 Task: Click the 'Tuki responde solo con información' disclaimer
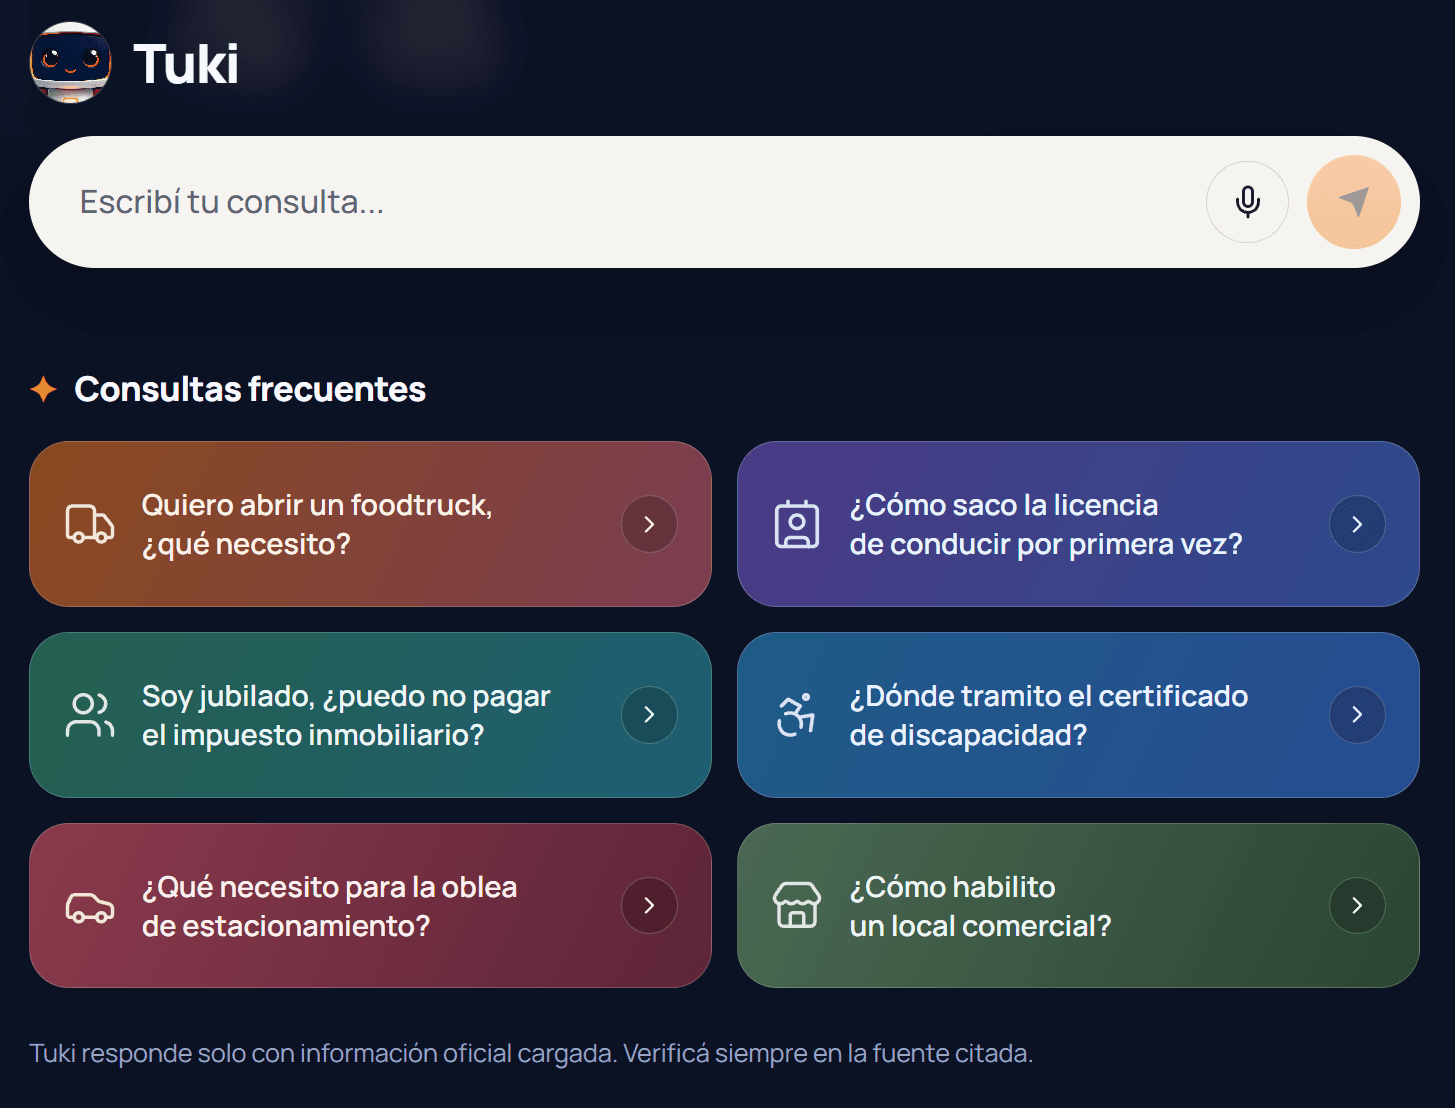coord(531,1053)
